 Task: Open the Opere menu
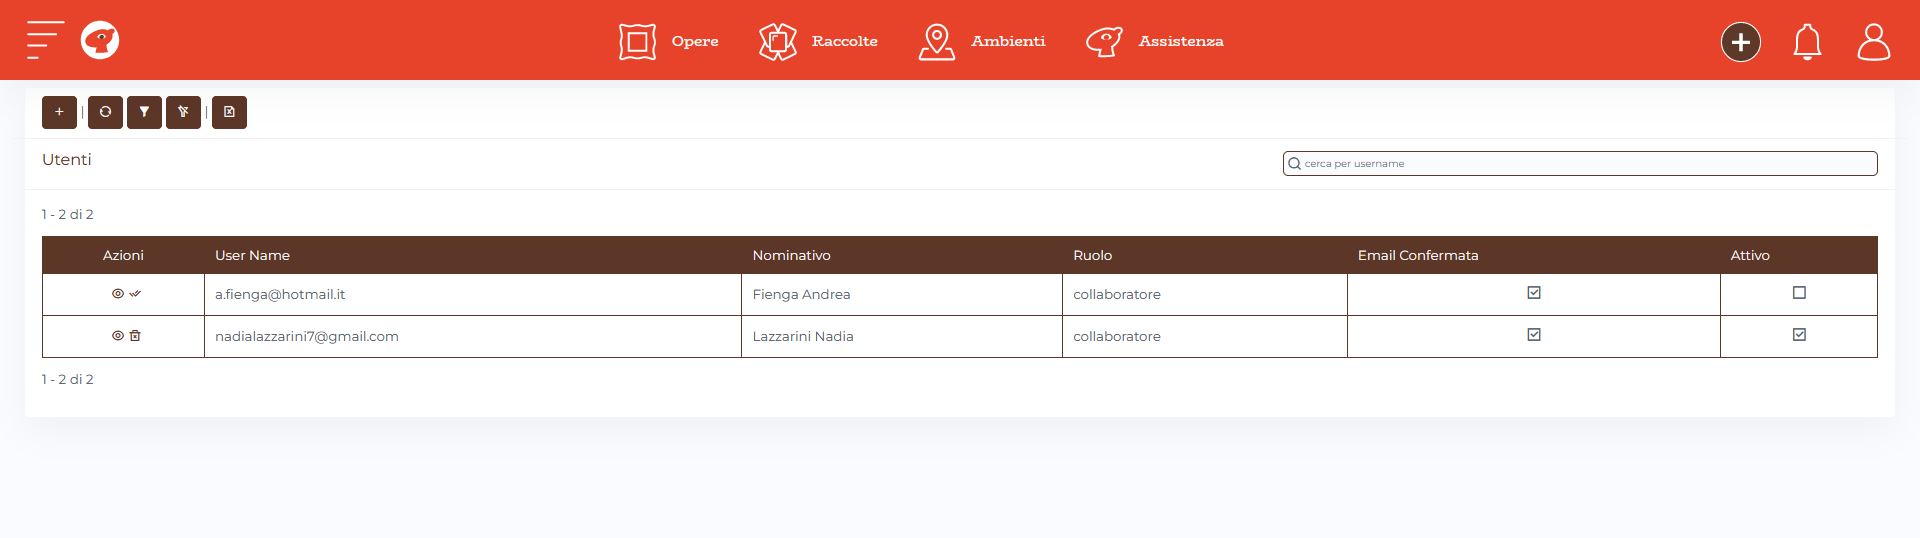(695, 41)
